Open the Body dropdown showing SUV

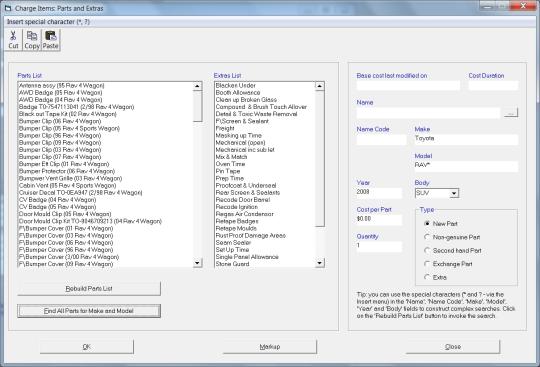click(454, 193)
